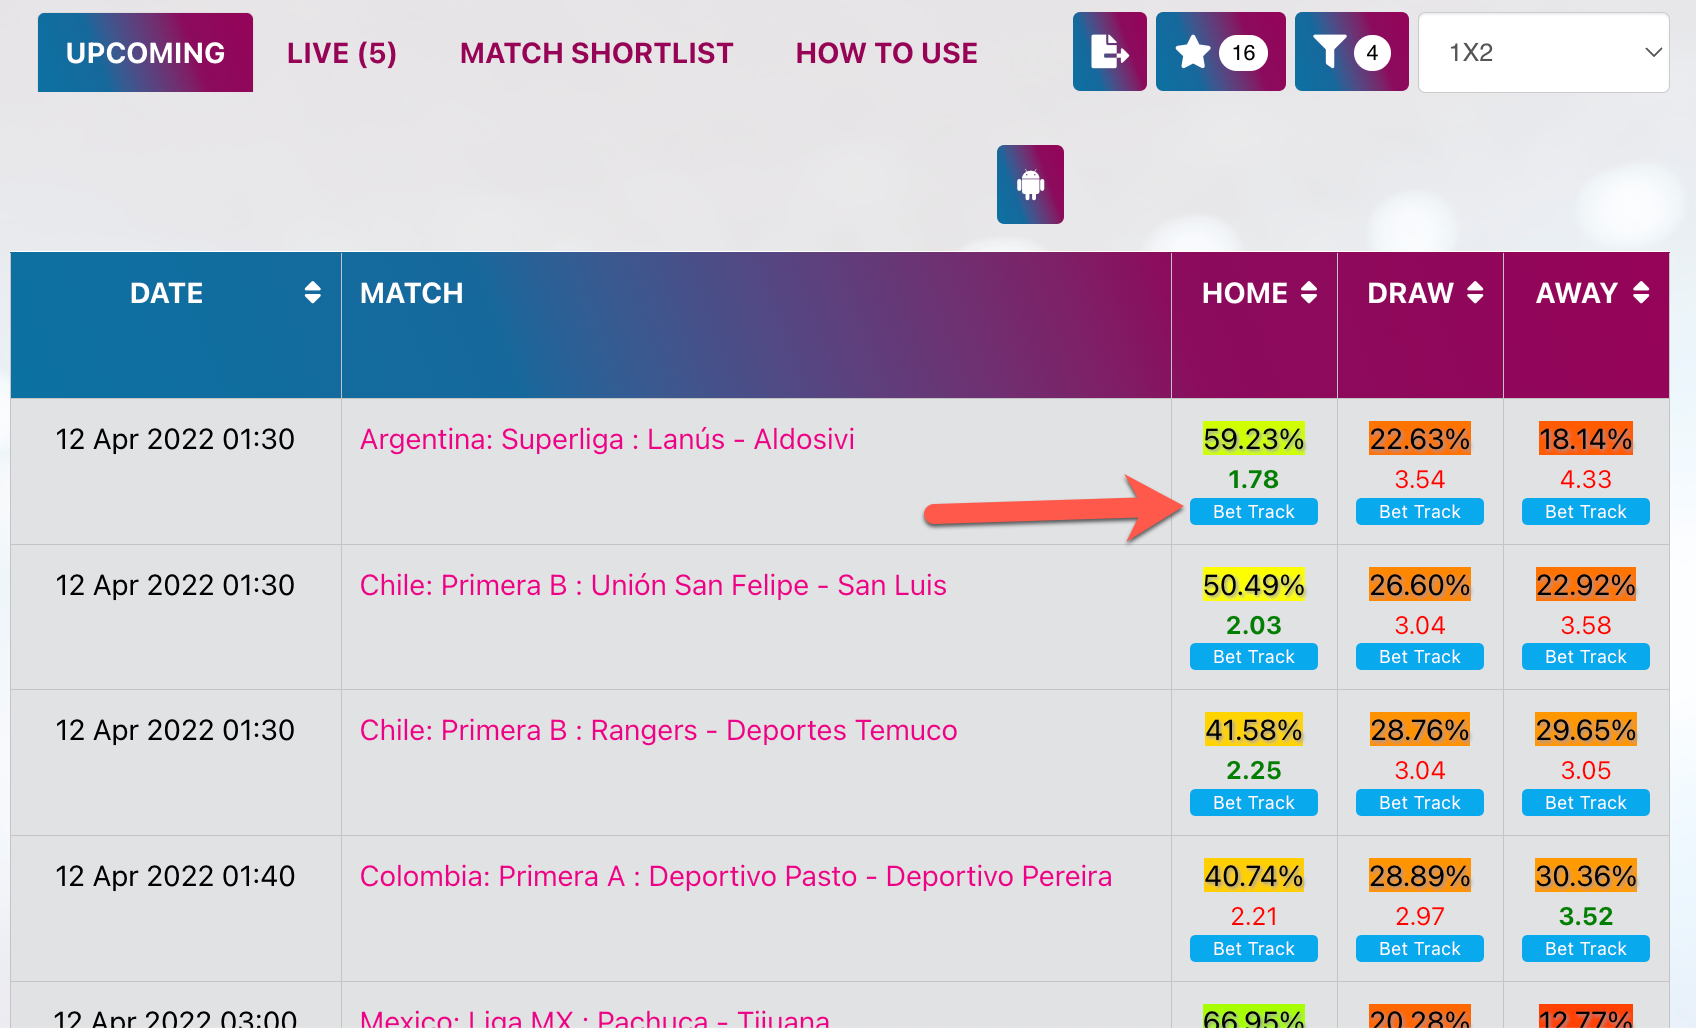Open the HOW TO USE tab

tap(887, 53)
